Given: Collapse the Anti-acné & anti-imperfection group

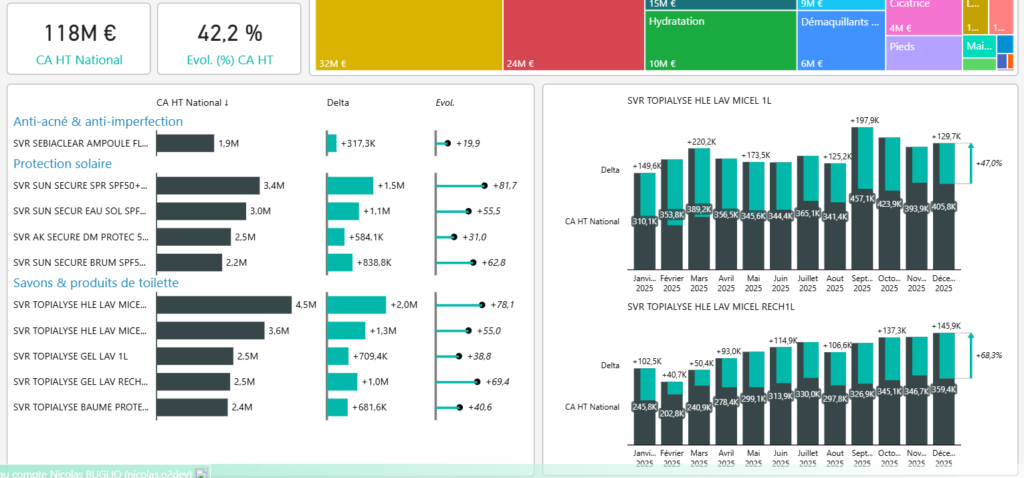Looking at the screenshot, I should pyautogui.click(x=98, y=121).
